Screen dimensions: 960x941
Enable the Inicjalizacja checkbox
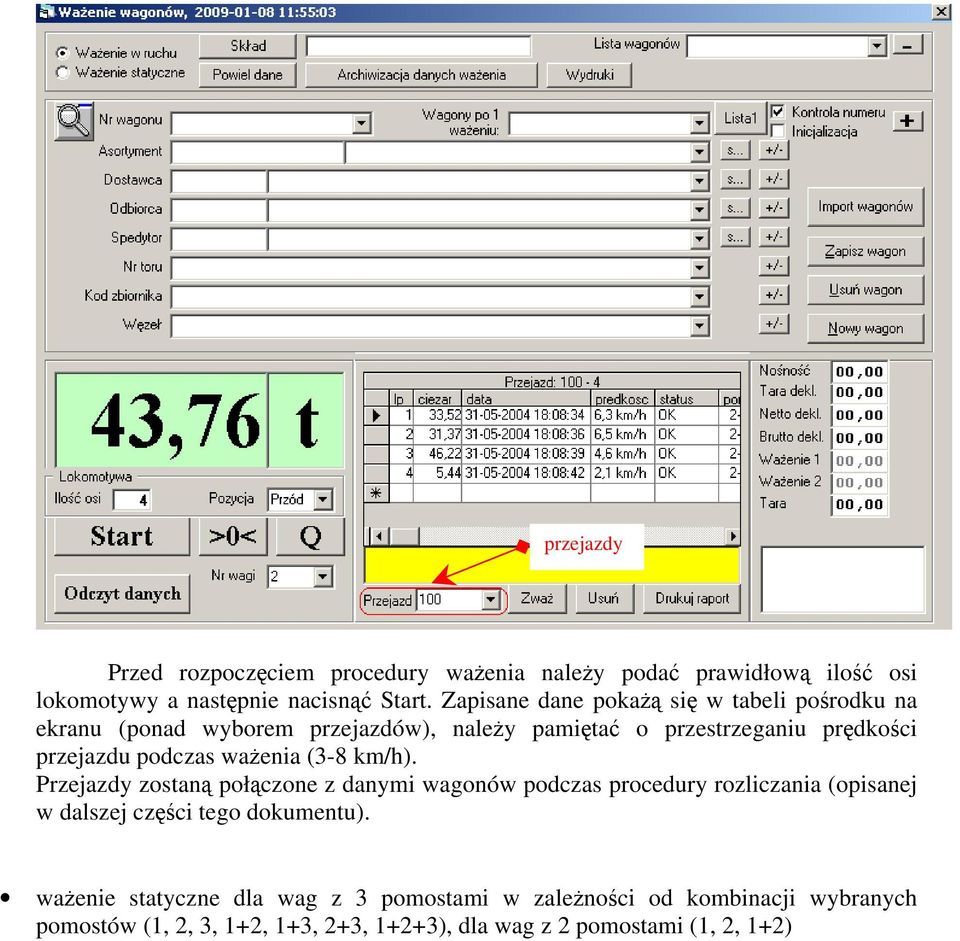pyautogui.click(x=777, y=131)
